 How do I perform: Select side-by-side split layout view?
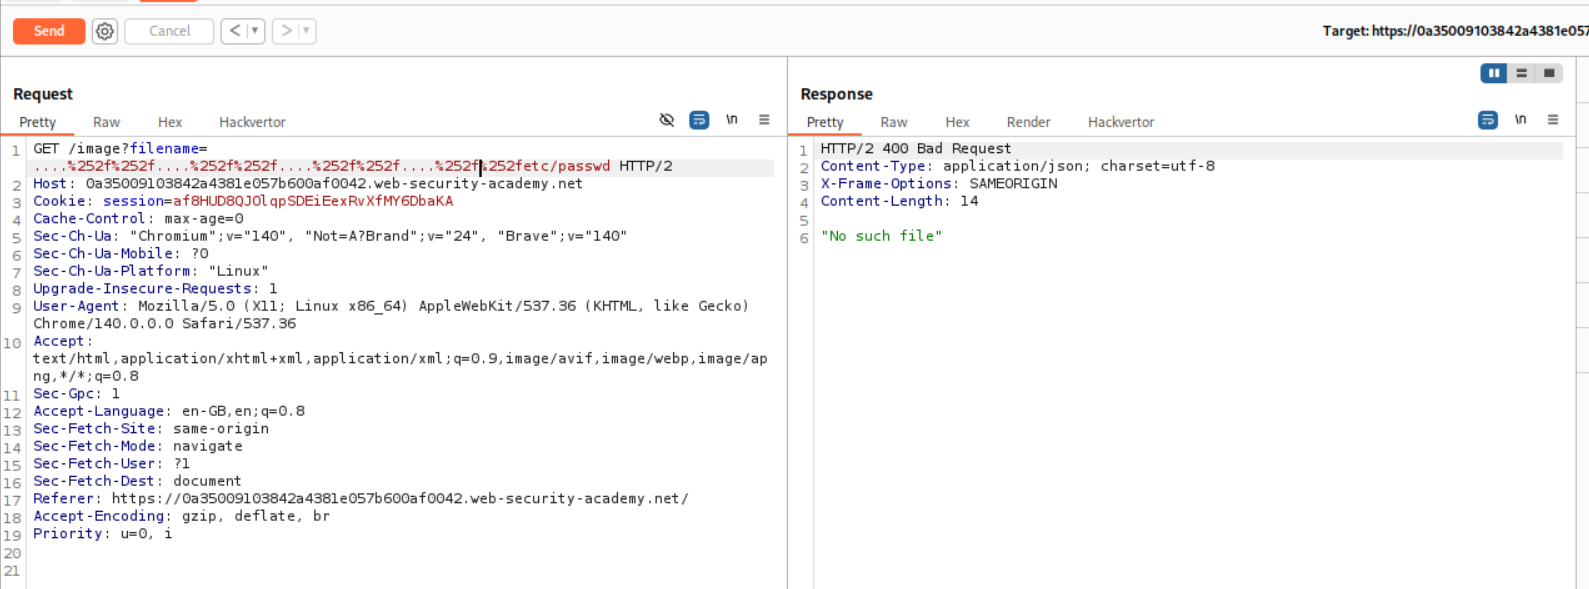point(1494,73)
